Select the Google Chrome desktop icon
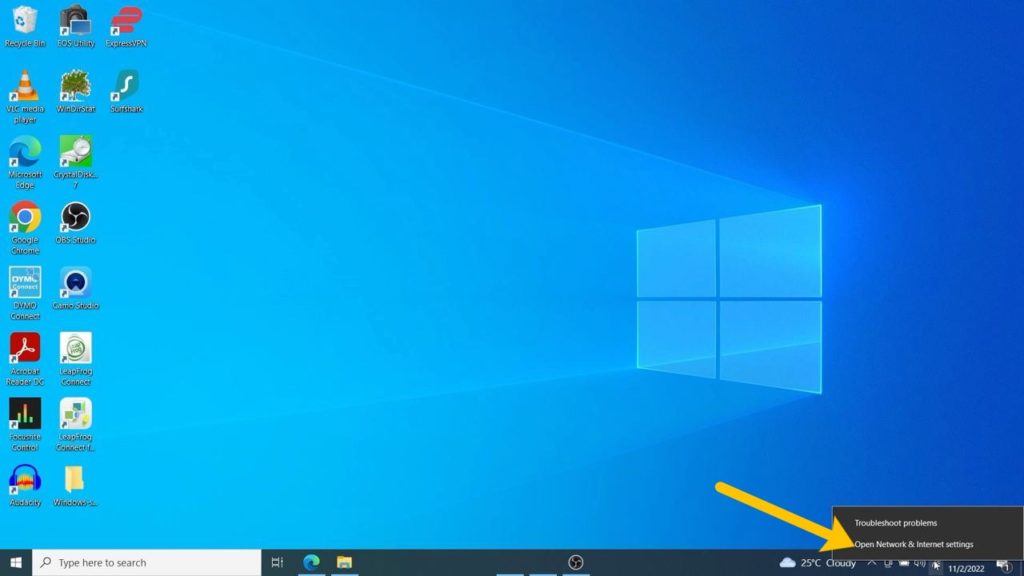Image resolution: width=1024 pixels, height=576 pixels. pyautogui.click(x=25, y=227)
